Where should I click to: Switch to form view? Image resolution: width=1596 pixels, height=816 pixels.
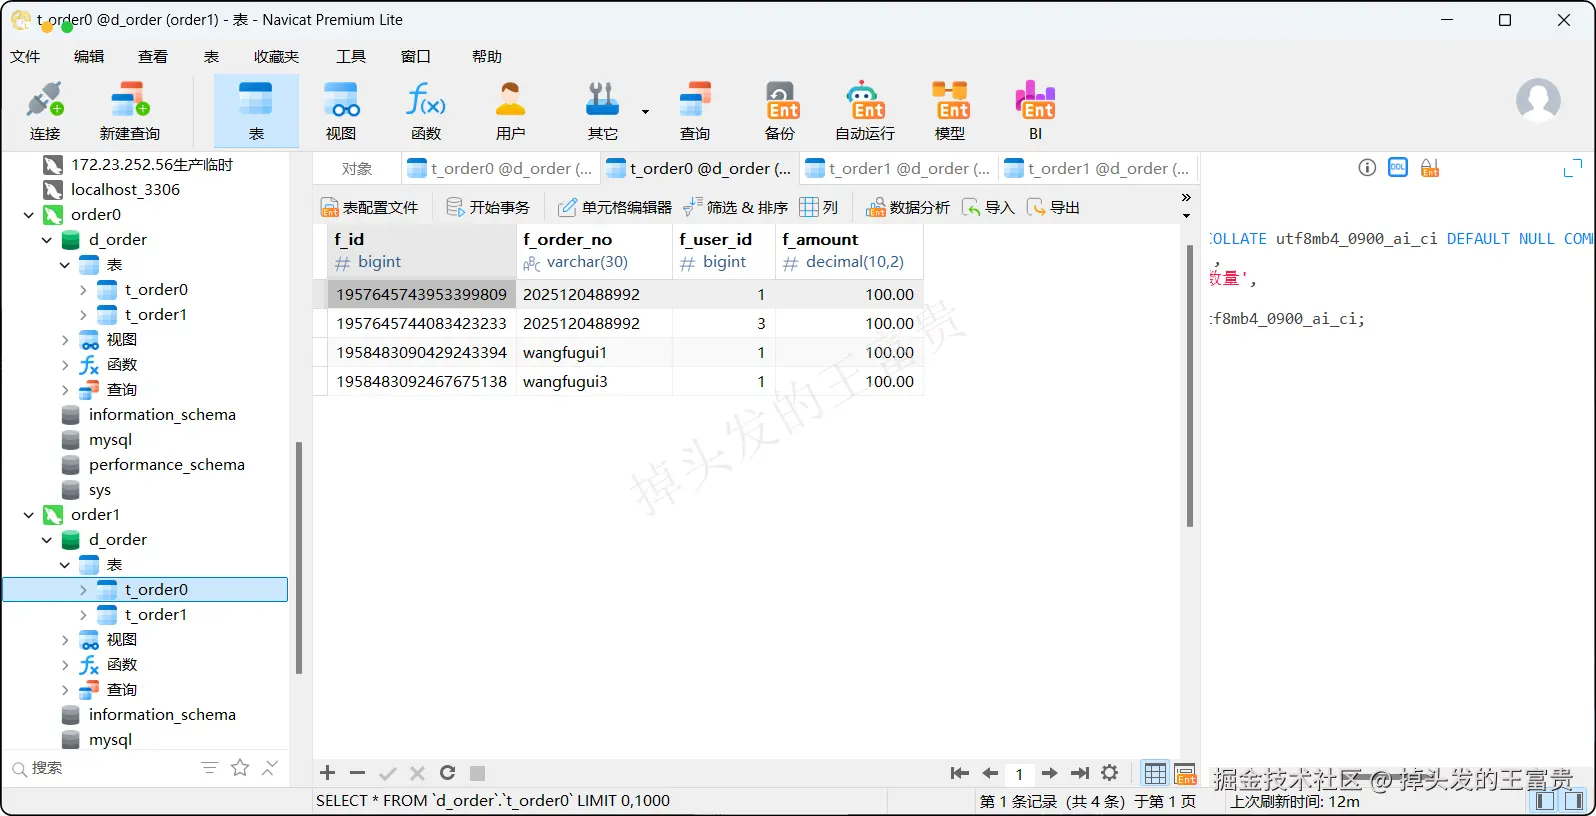click(x=1186, y=773)
